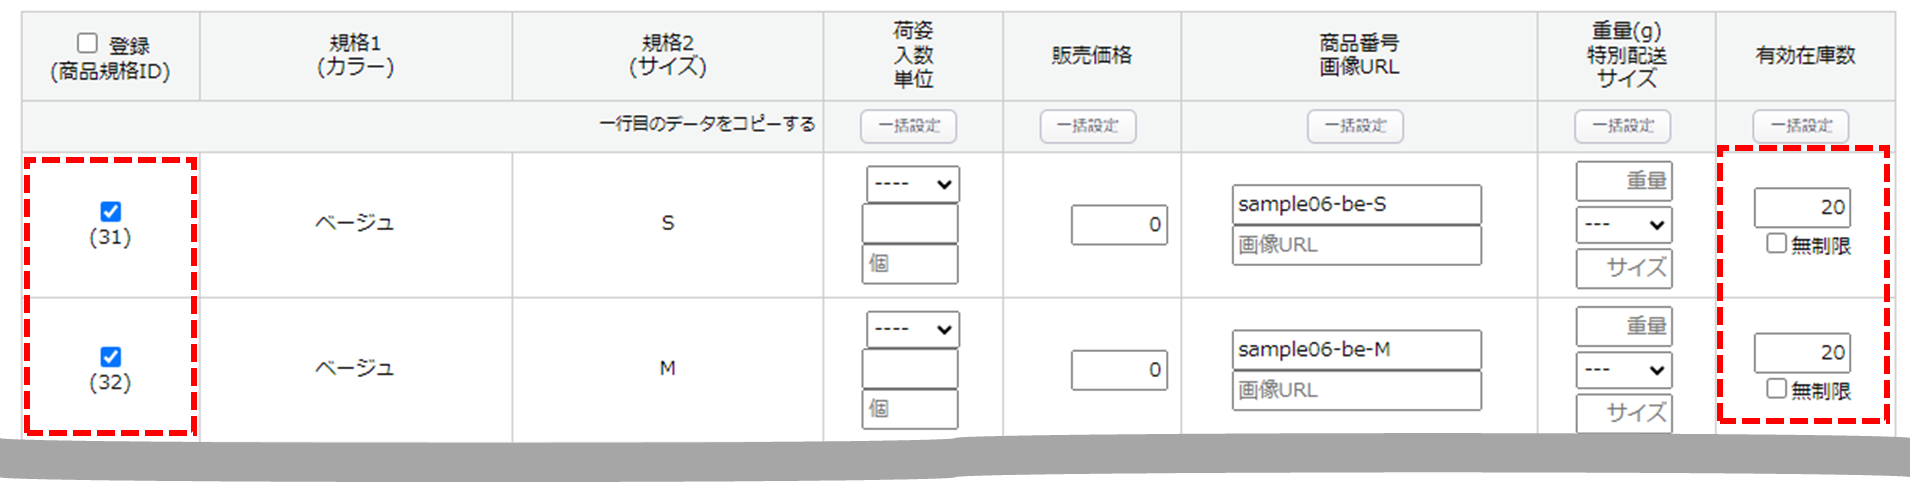Screen dimensions: 1910x482
Task: Open the 荷姿 dropdown in the M row
Action: (912, 329)
